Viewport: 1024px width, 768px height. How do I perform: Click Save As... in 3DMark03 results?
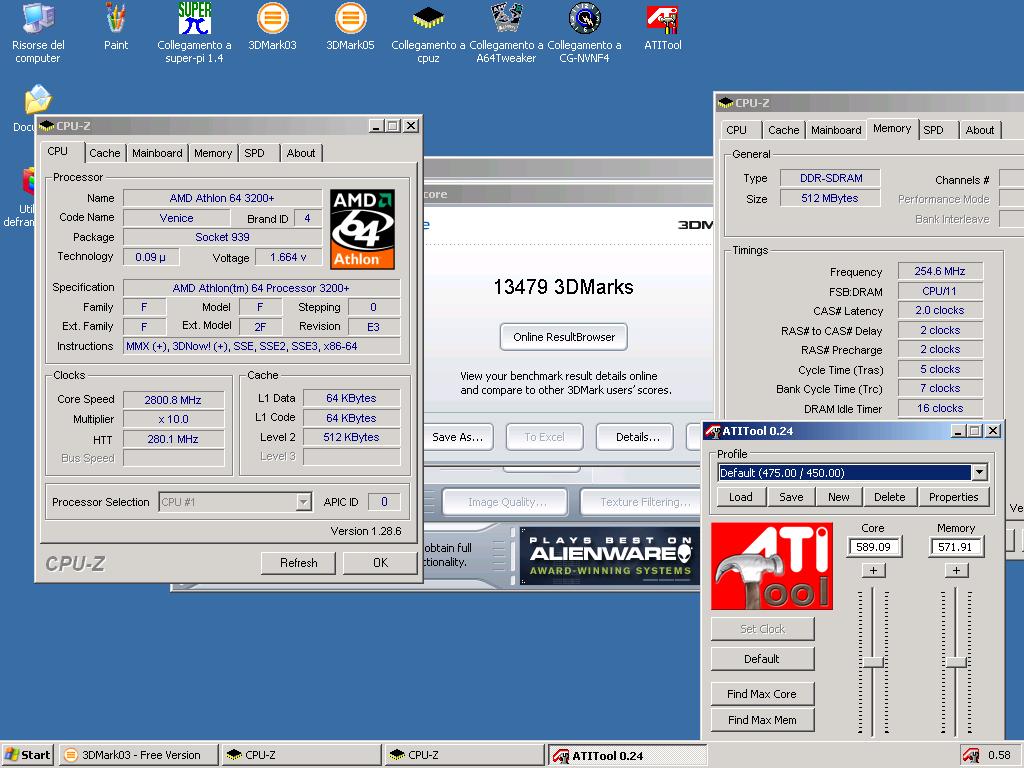(x=458, y=437)
